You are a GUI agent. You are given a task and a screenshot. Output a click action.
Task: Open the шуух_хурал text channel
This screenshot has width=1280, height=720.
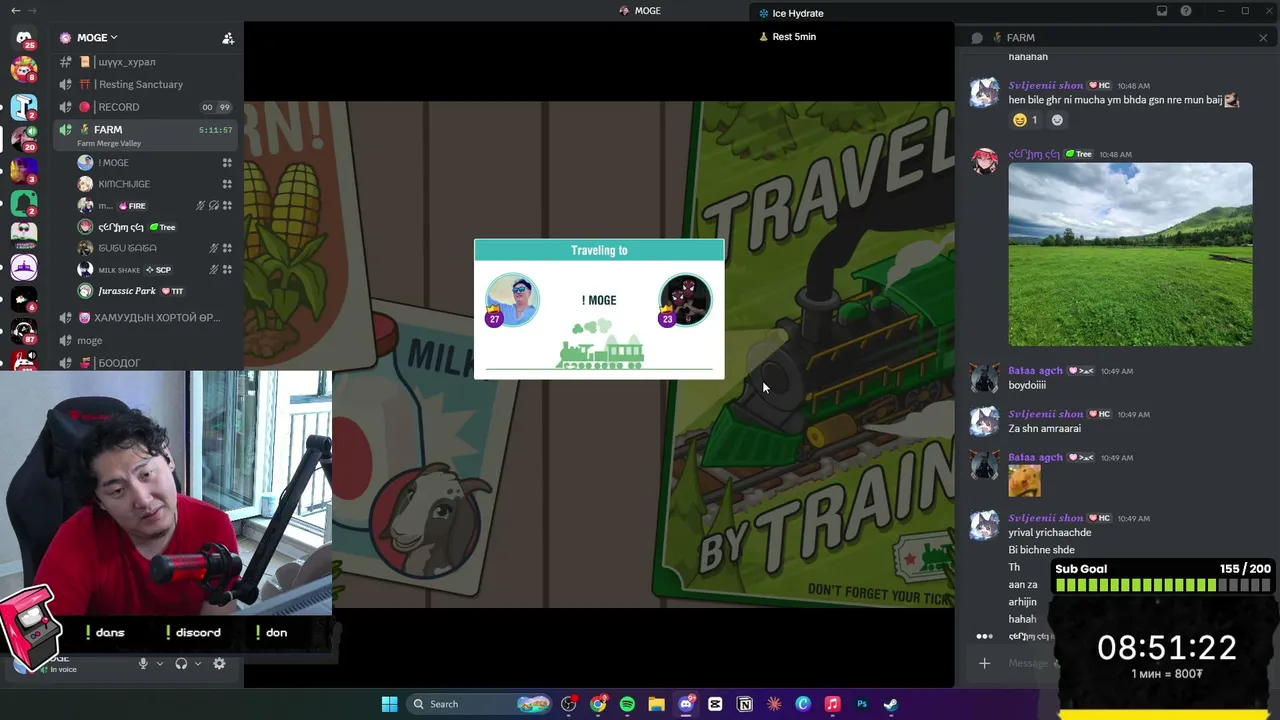pyautogui.click(x=126, y=62)
